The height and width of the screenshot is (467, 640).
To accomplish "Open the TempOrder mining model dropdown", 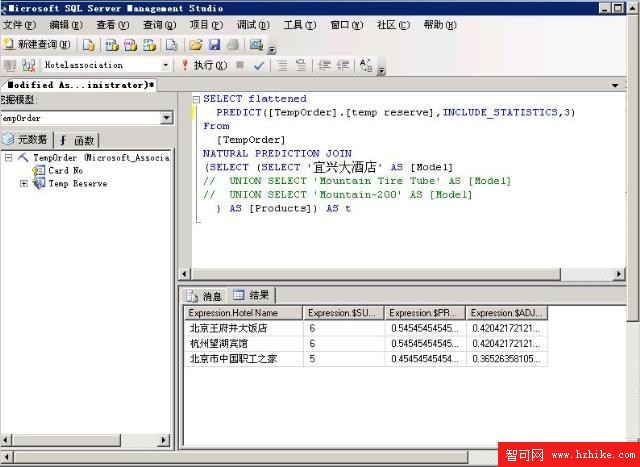I will click(166, 118).
